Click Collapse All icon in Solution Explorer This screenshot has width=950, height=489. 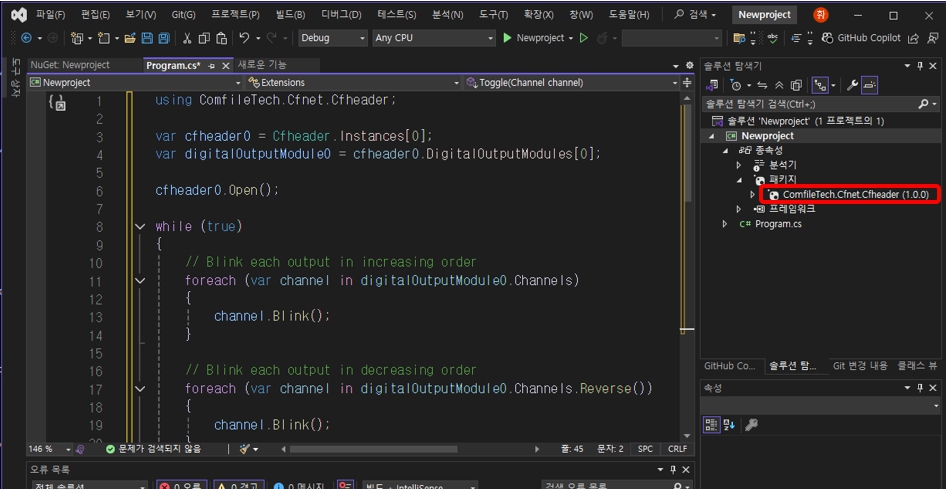[780, 86]
